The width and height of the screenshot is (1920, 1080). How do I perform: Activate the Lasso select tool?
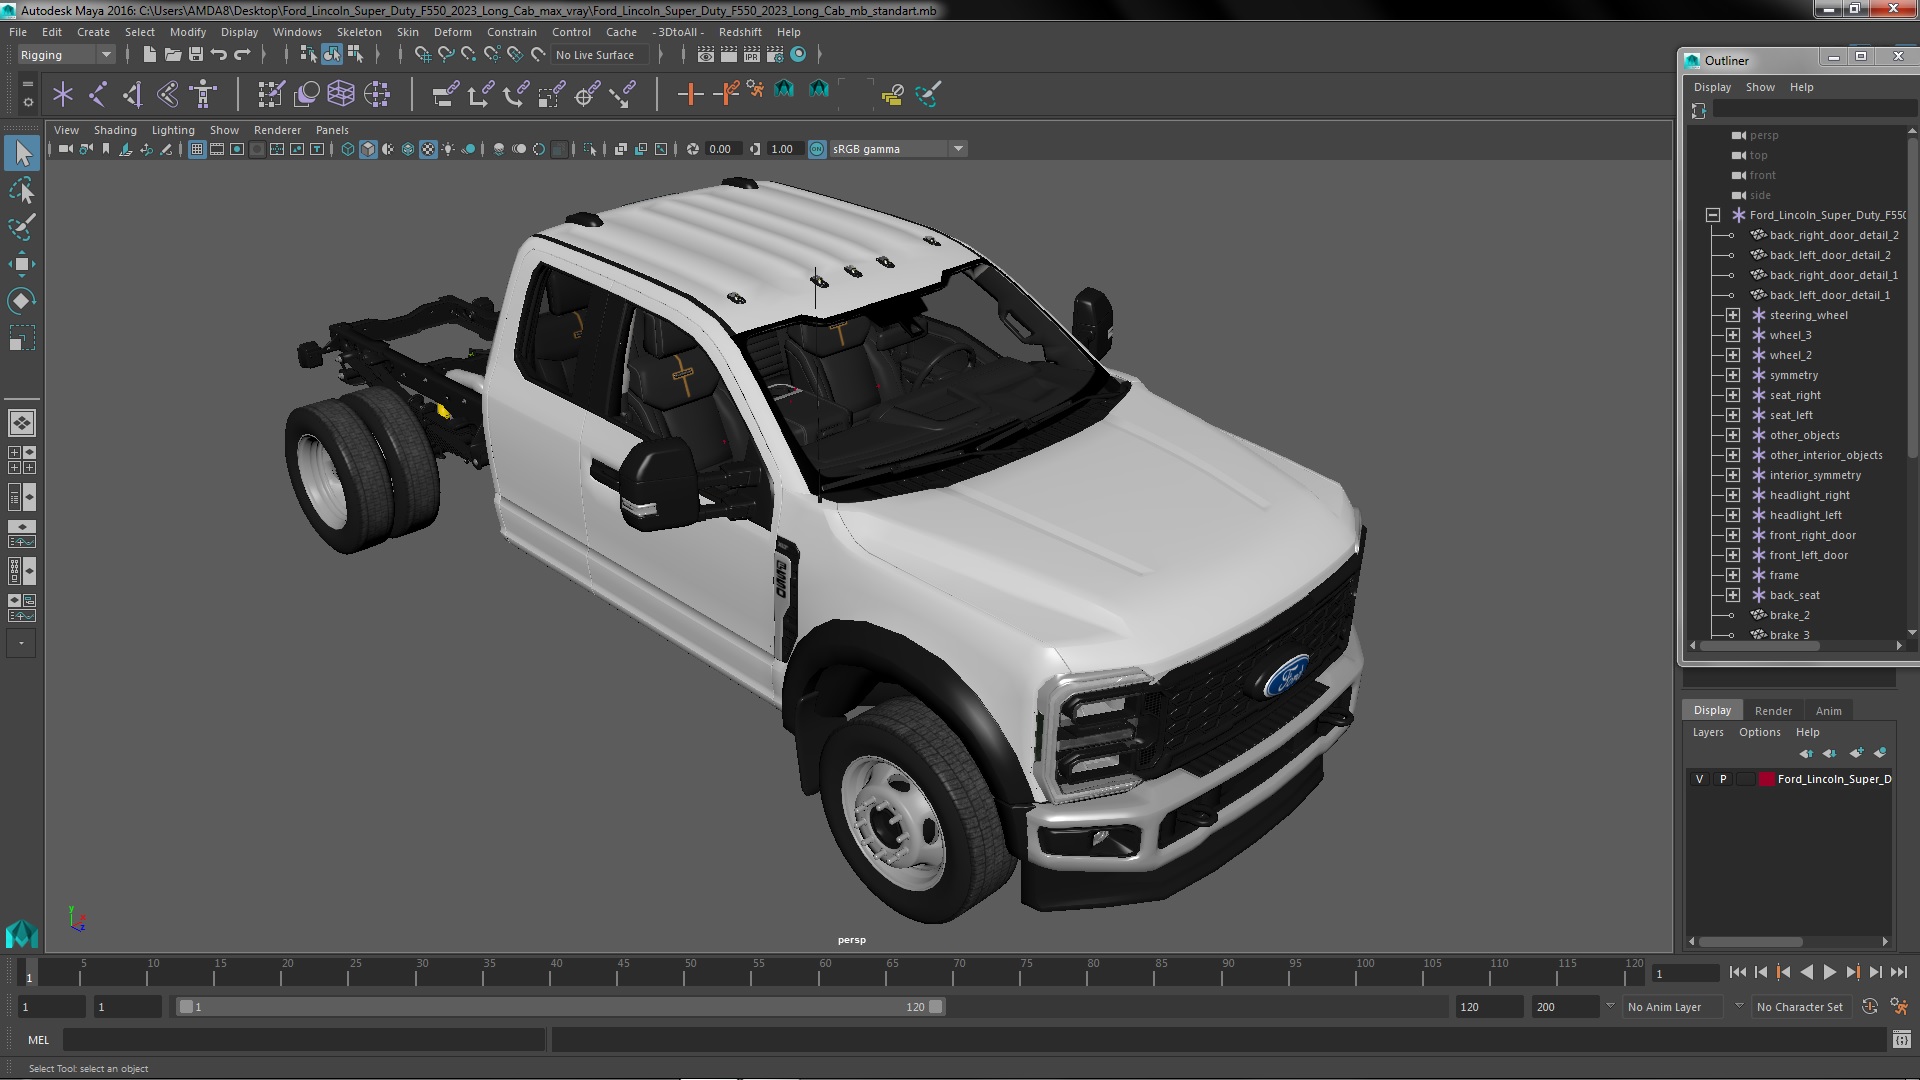point(22,190)
